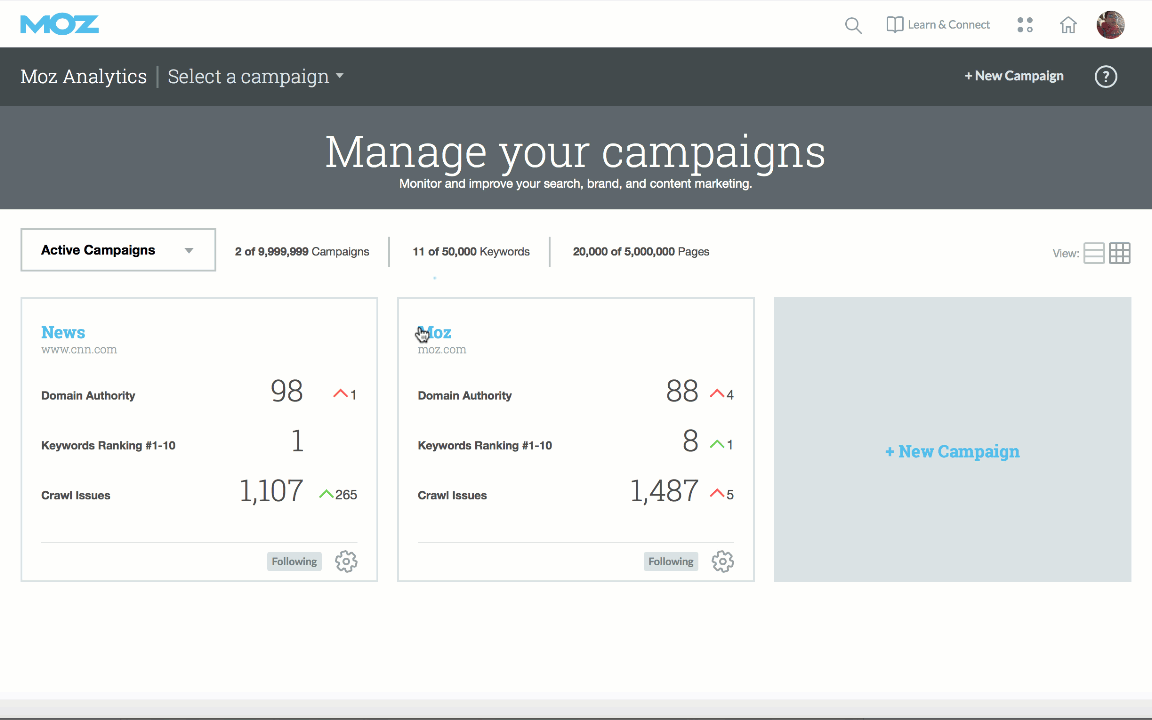Screen dimensions: 1152x720
Task: Click the large + New Campaign tile
Action: (952, 451)
